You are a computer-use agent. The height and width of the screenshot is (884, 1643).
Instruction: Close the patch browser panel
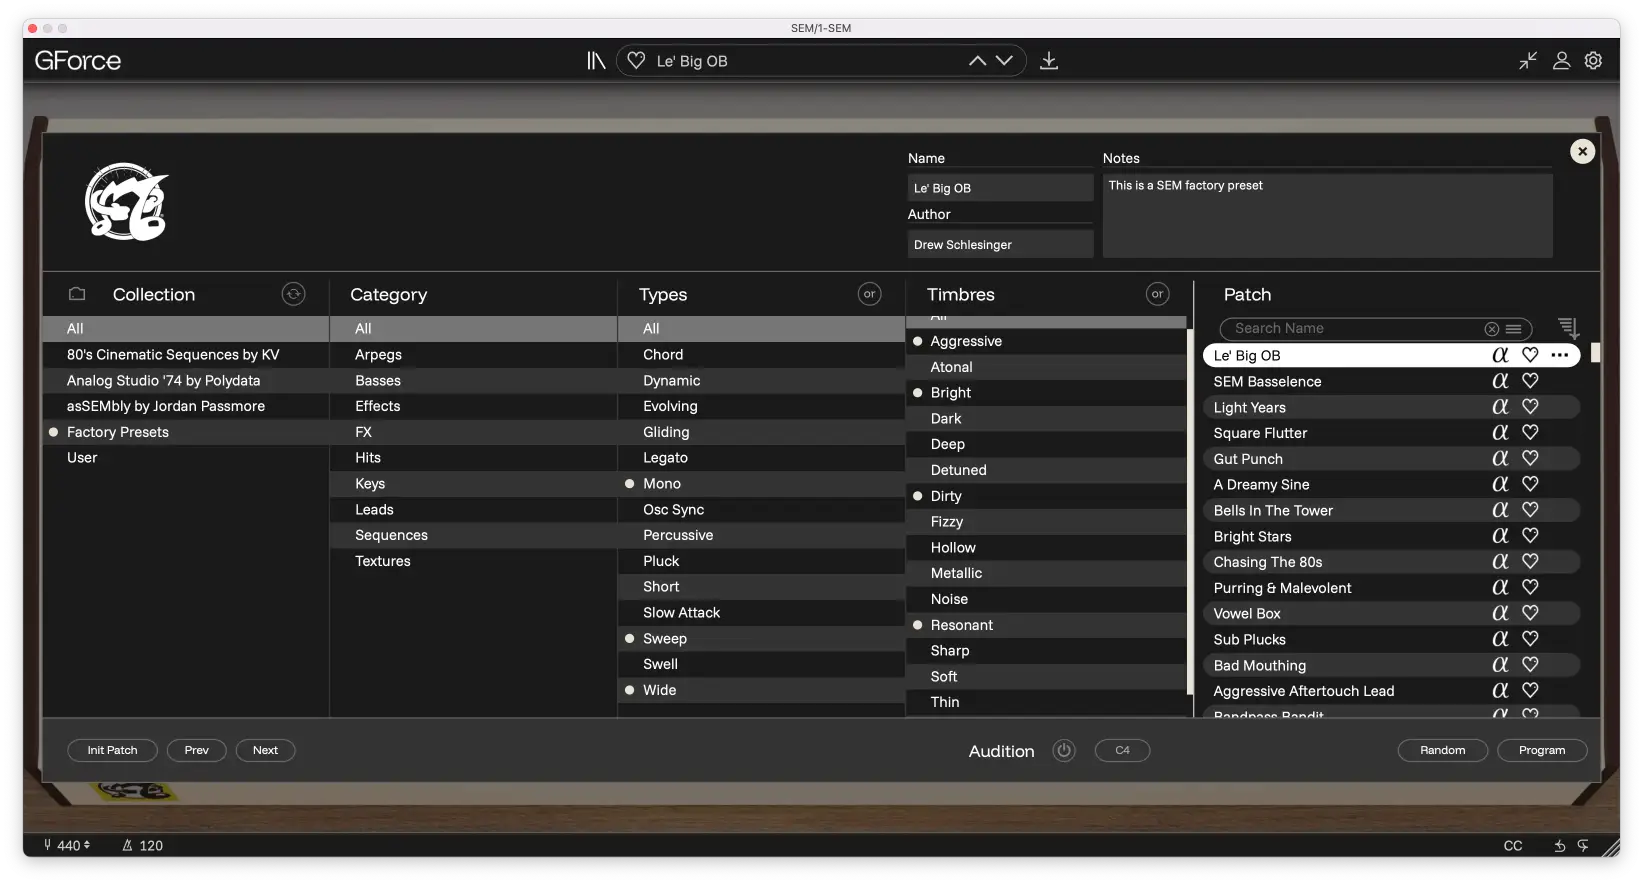1582,151
